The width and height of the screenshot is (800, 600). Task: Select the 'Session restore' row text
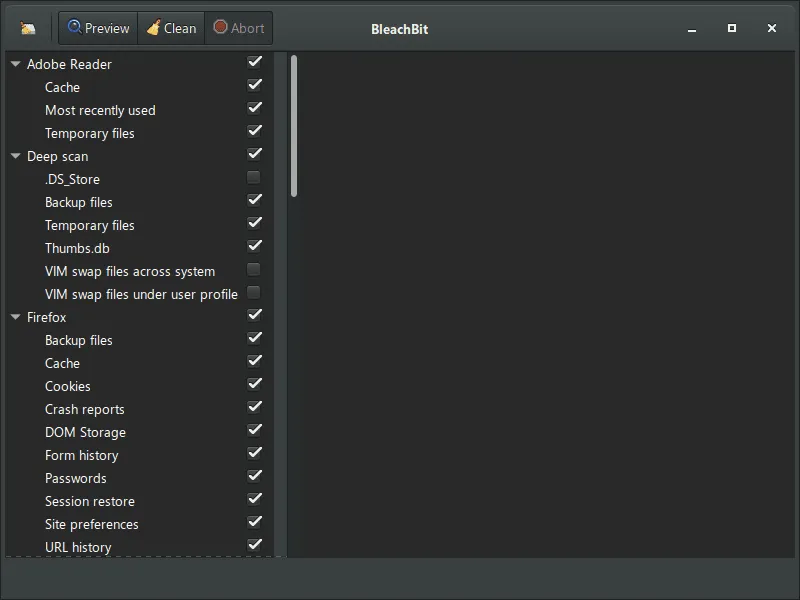coord(90,501)
